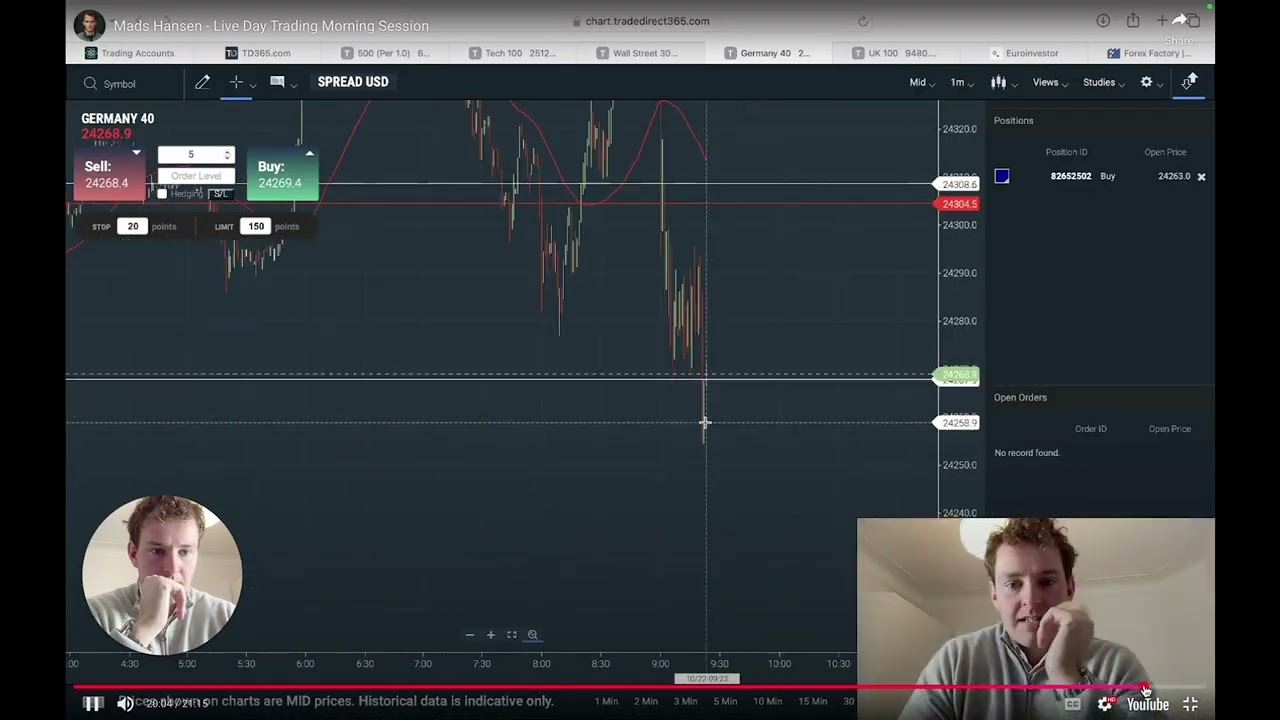This screenshot has width=1280, height=720.
Task: Select the 2 Min interval button
Action: (x=646, y=701)
